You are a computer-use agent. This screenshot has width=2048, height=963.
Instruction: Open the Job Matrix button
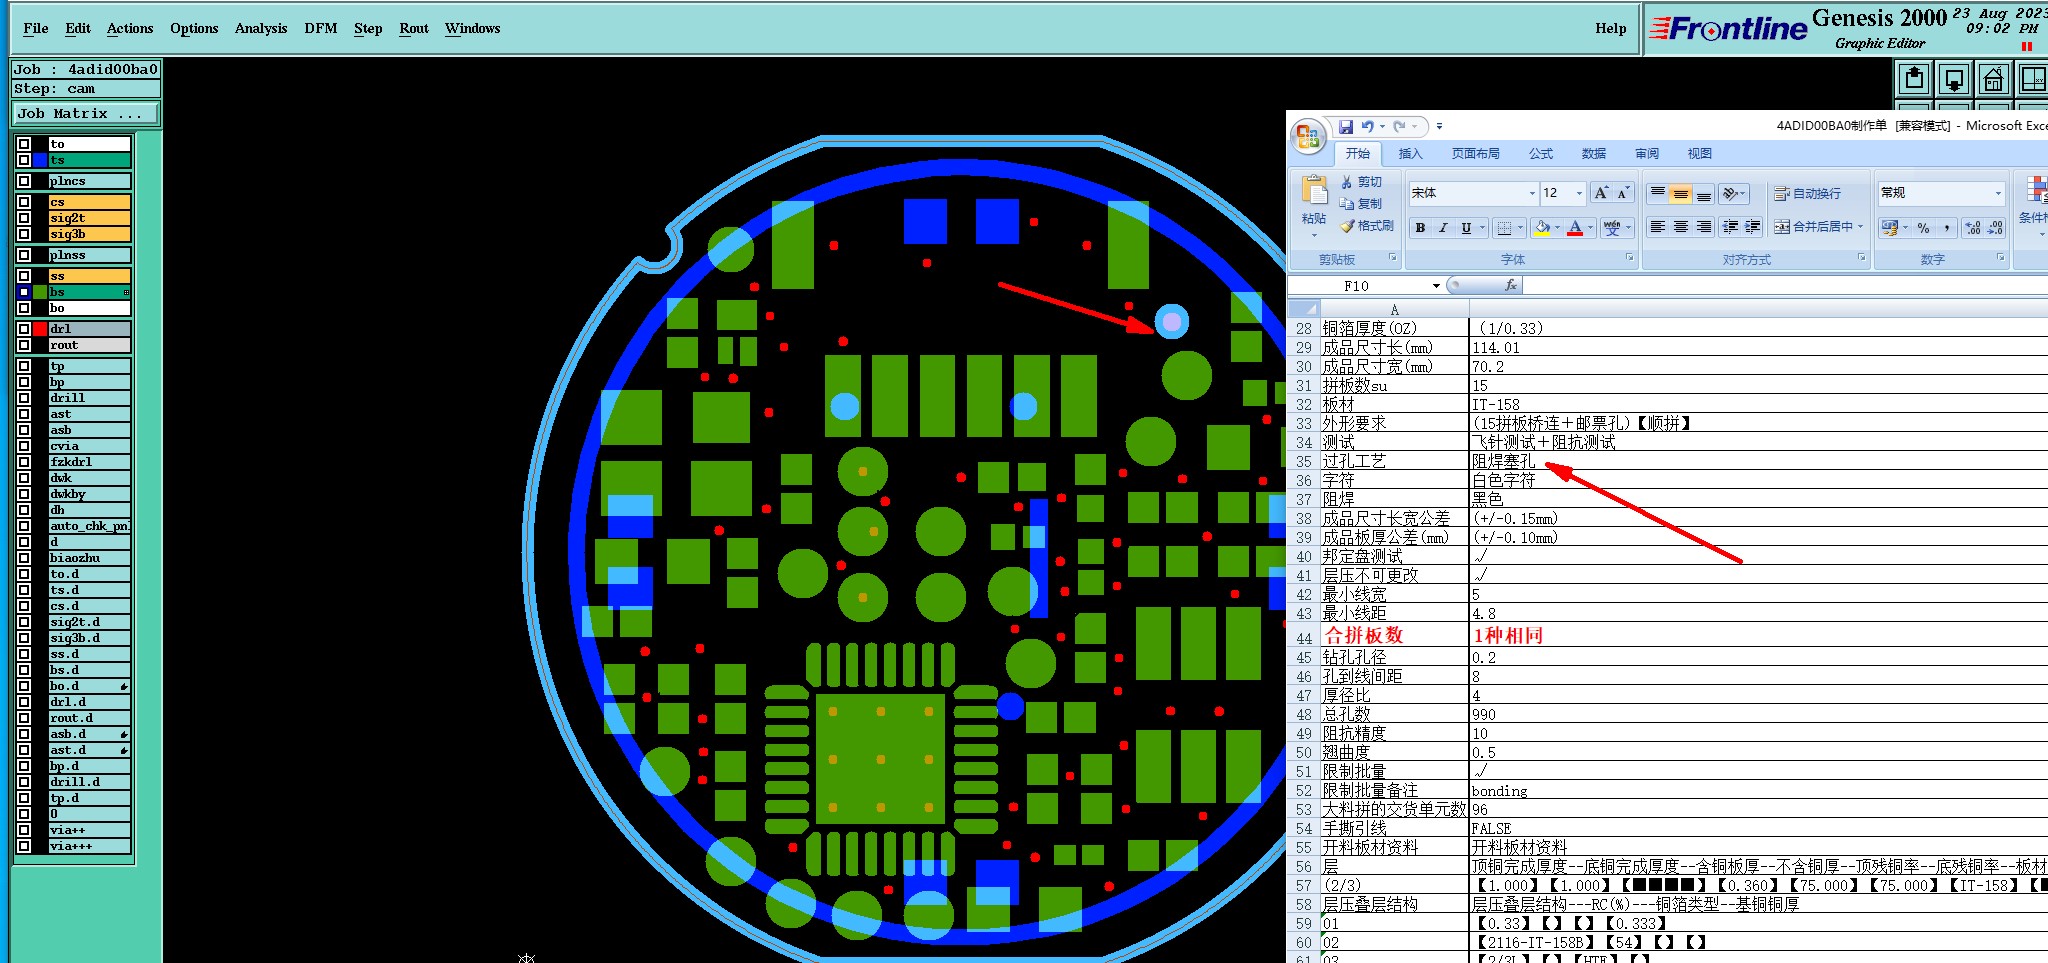click(x=86, y=114)
